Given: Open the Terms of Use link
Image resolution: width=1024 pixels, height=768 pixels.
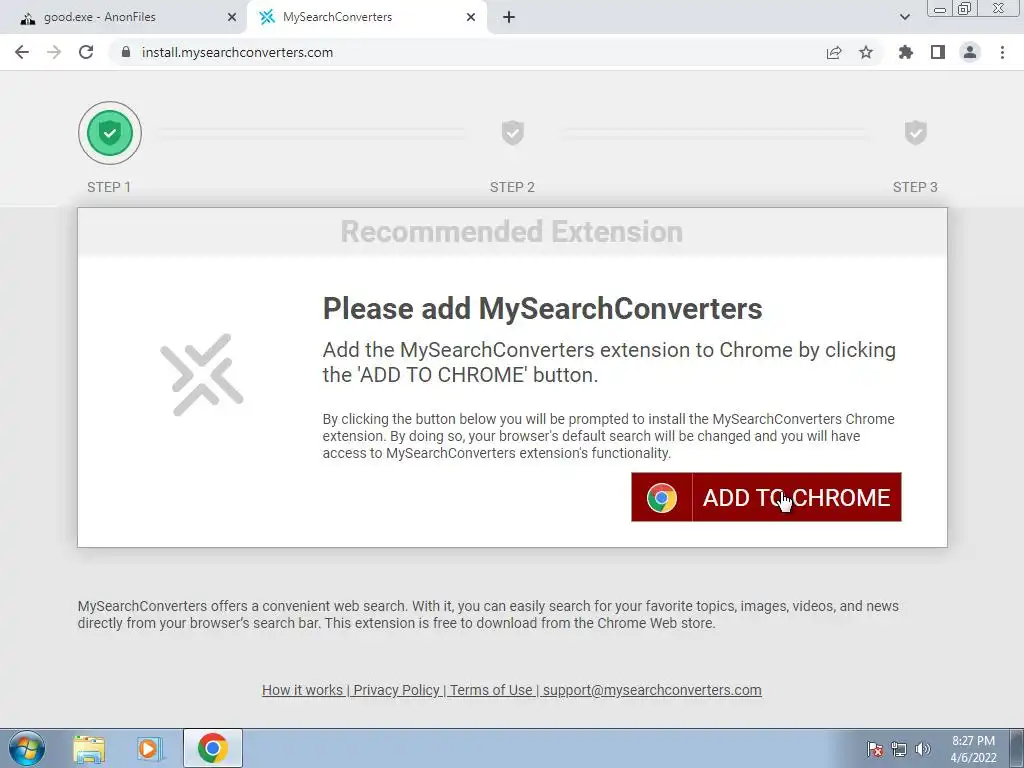Looking at the screenshot, I should (x=491, y=690).
